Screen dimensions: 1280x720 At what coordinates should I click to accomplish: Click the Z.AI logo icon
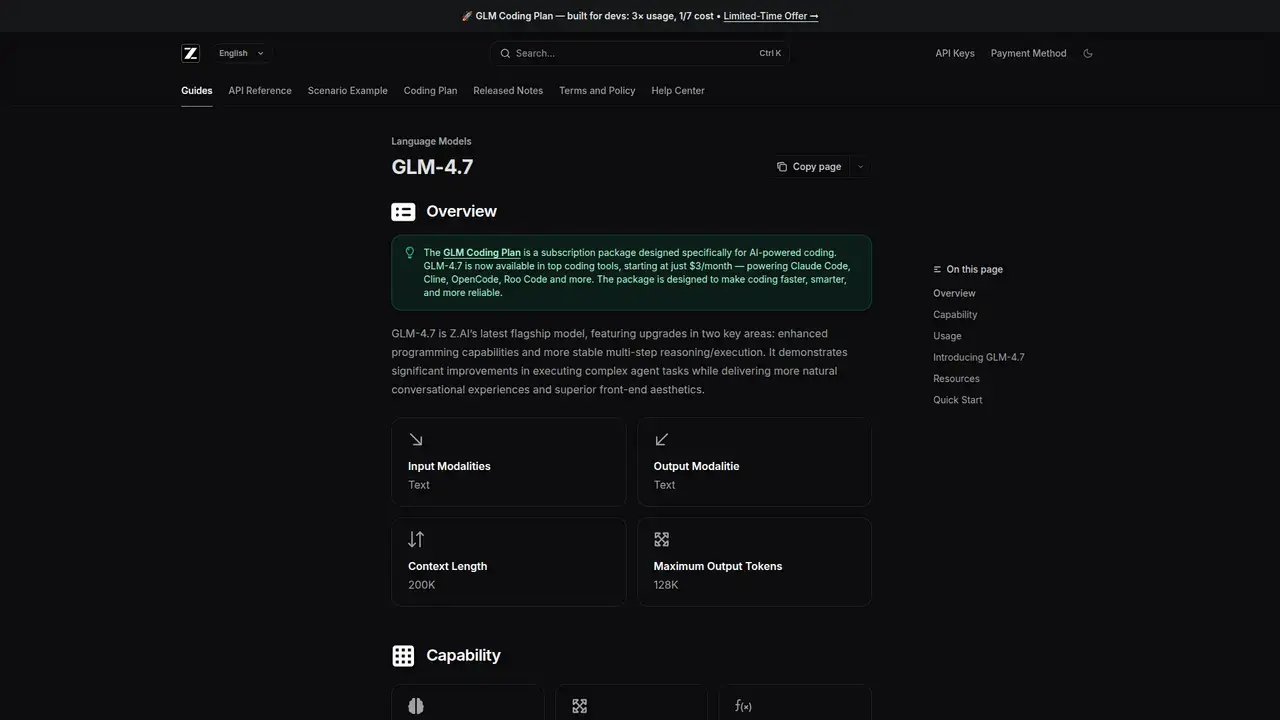[x=190, y=53]
